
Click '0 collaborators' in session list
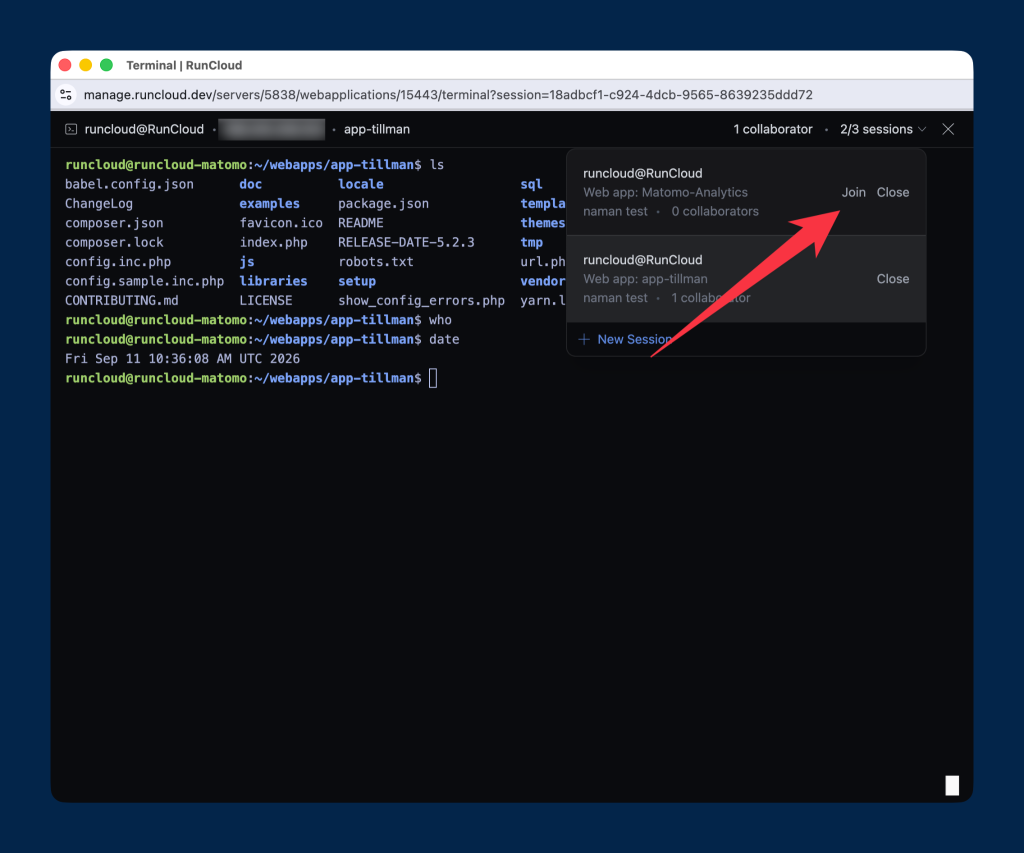715,211
